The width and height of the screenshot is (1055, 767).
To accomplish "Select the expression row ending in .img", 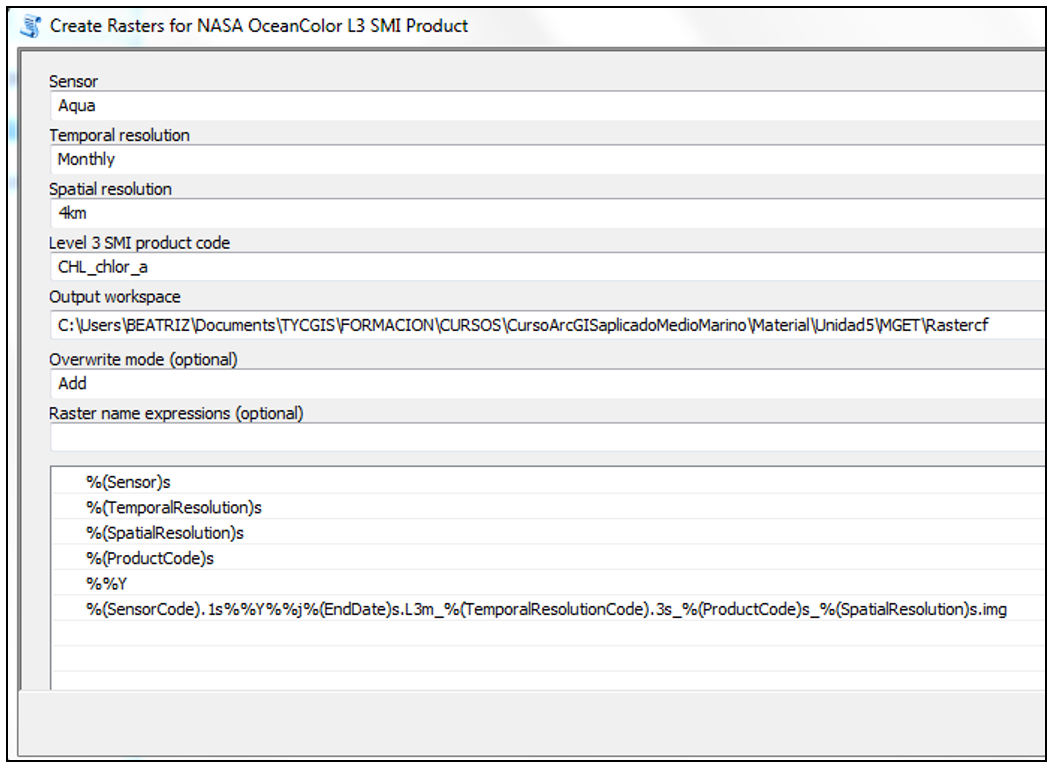I will point(545,609).
